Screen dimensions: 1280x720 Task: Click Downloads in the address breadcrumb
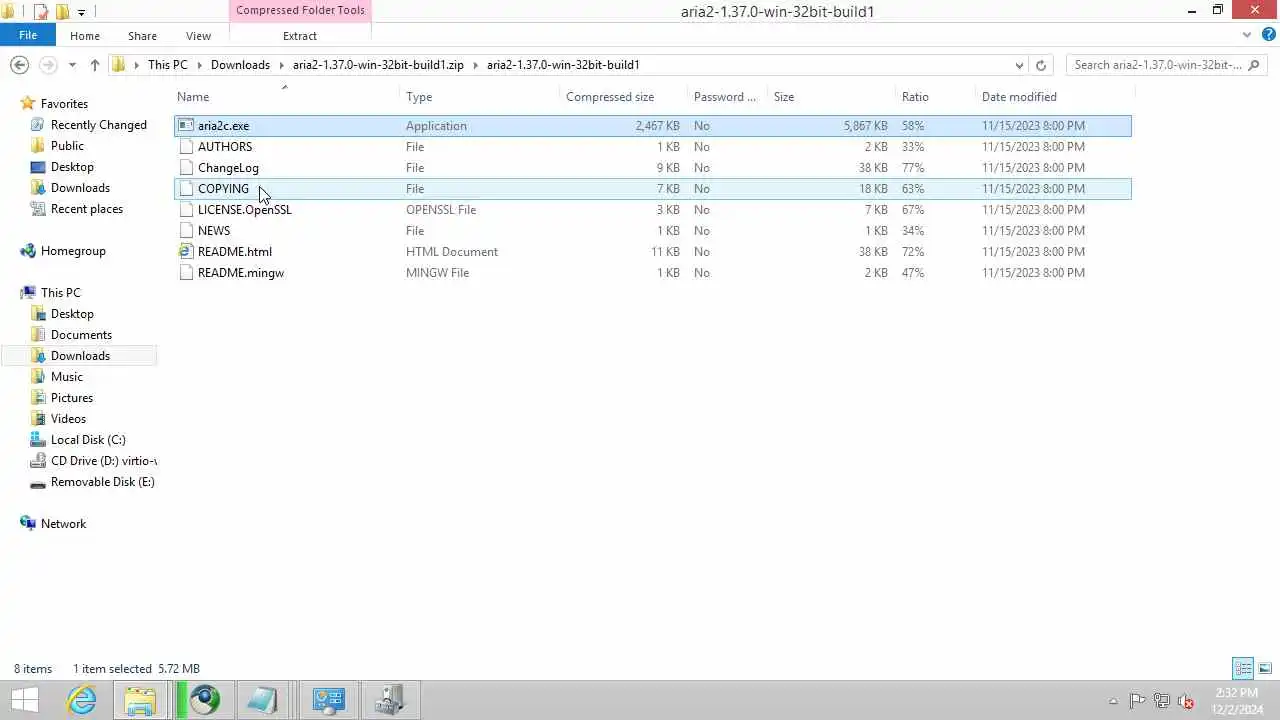[240, 65]
